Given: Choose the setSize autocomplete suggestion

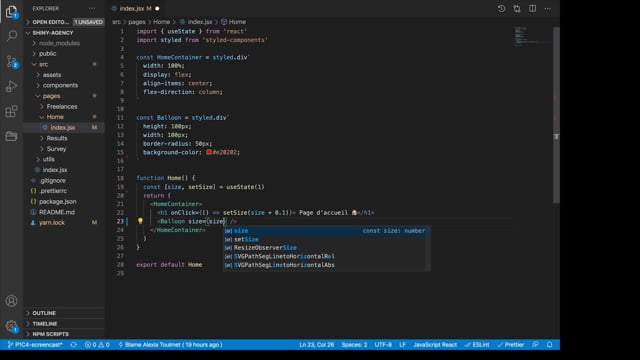Looking at the screenshot, I should pyautogui.click(x=325, y=240).
